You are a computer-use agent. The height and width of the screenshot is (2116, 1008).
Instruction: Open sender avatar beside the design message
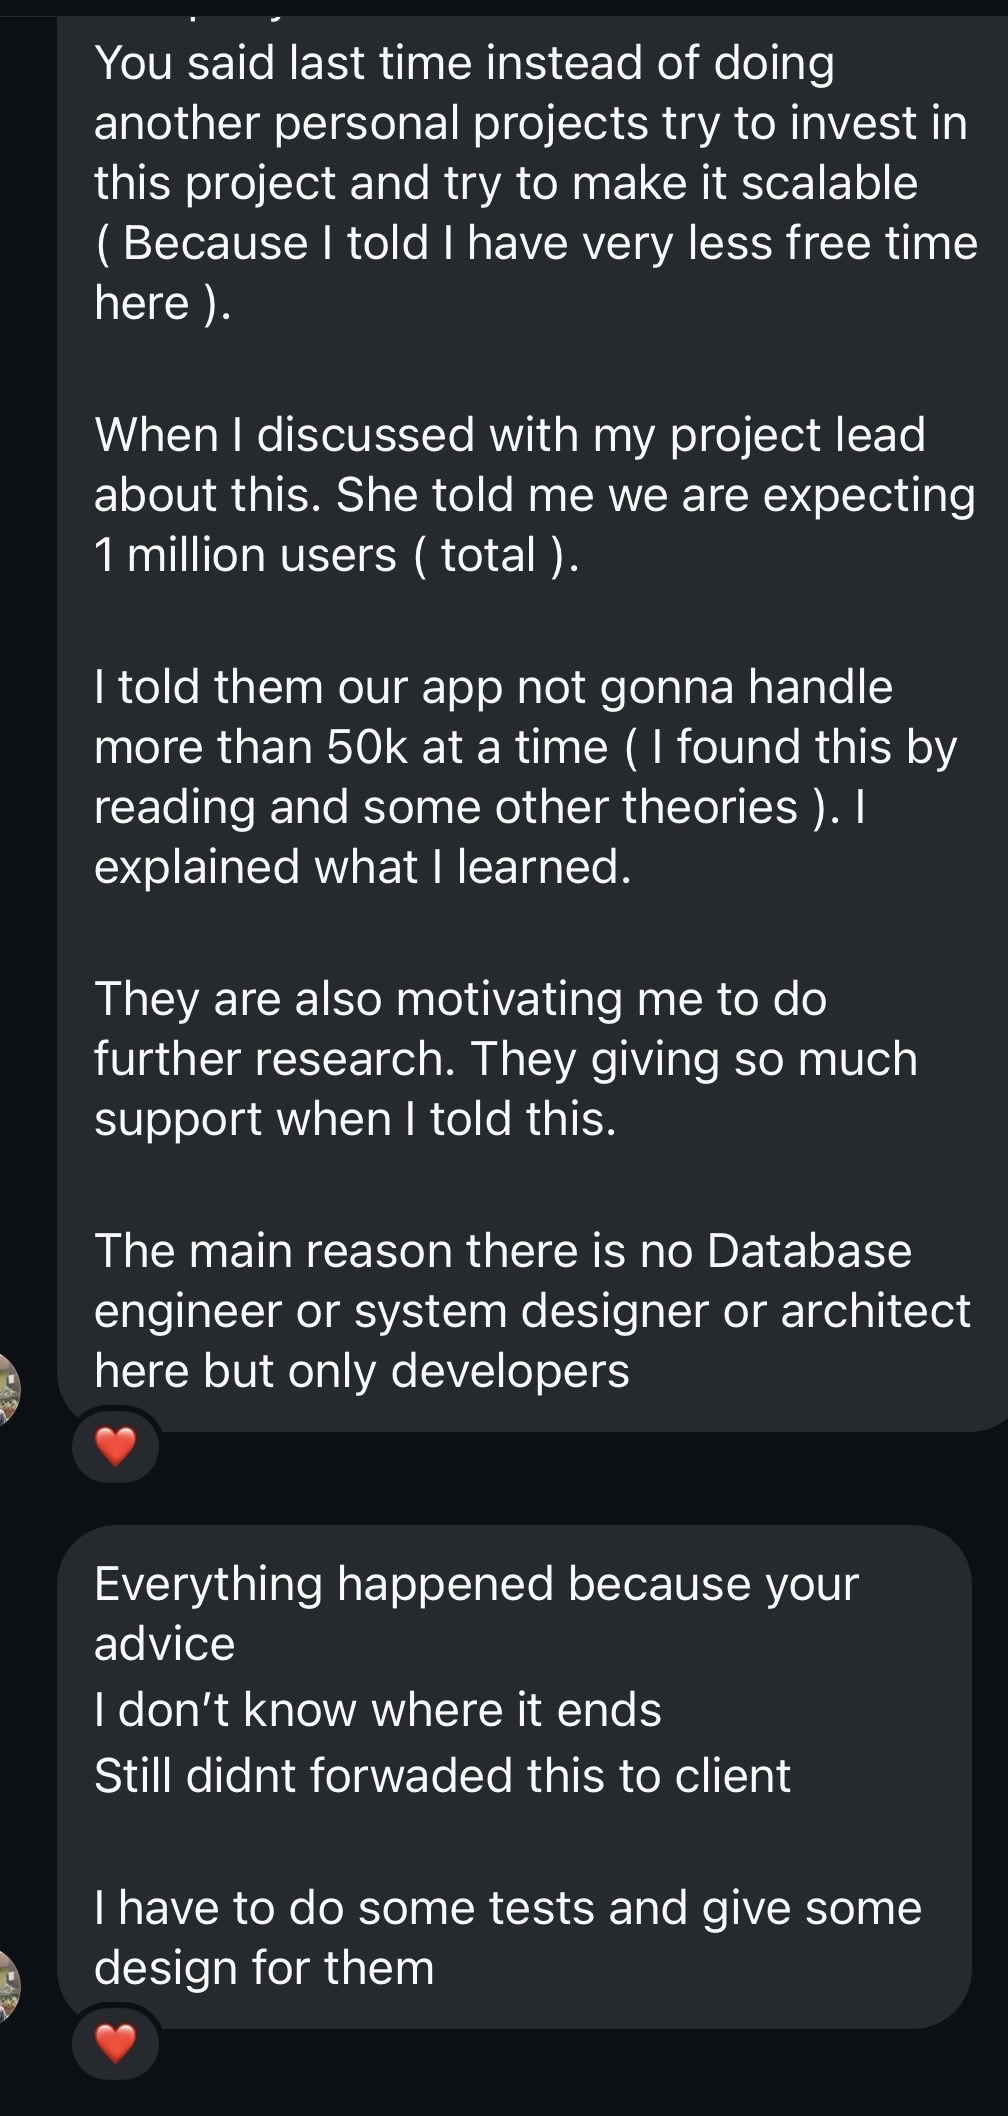[x=8, y=1985]
